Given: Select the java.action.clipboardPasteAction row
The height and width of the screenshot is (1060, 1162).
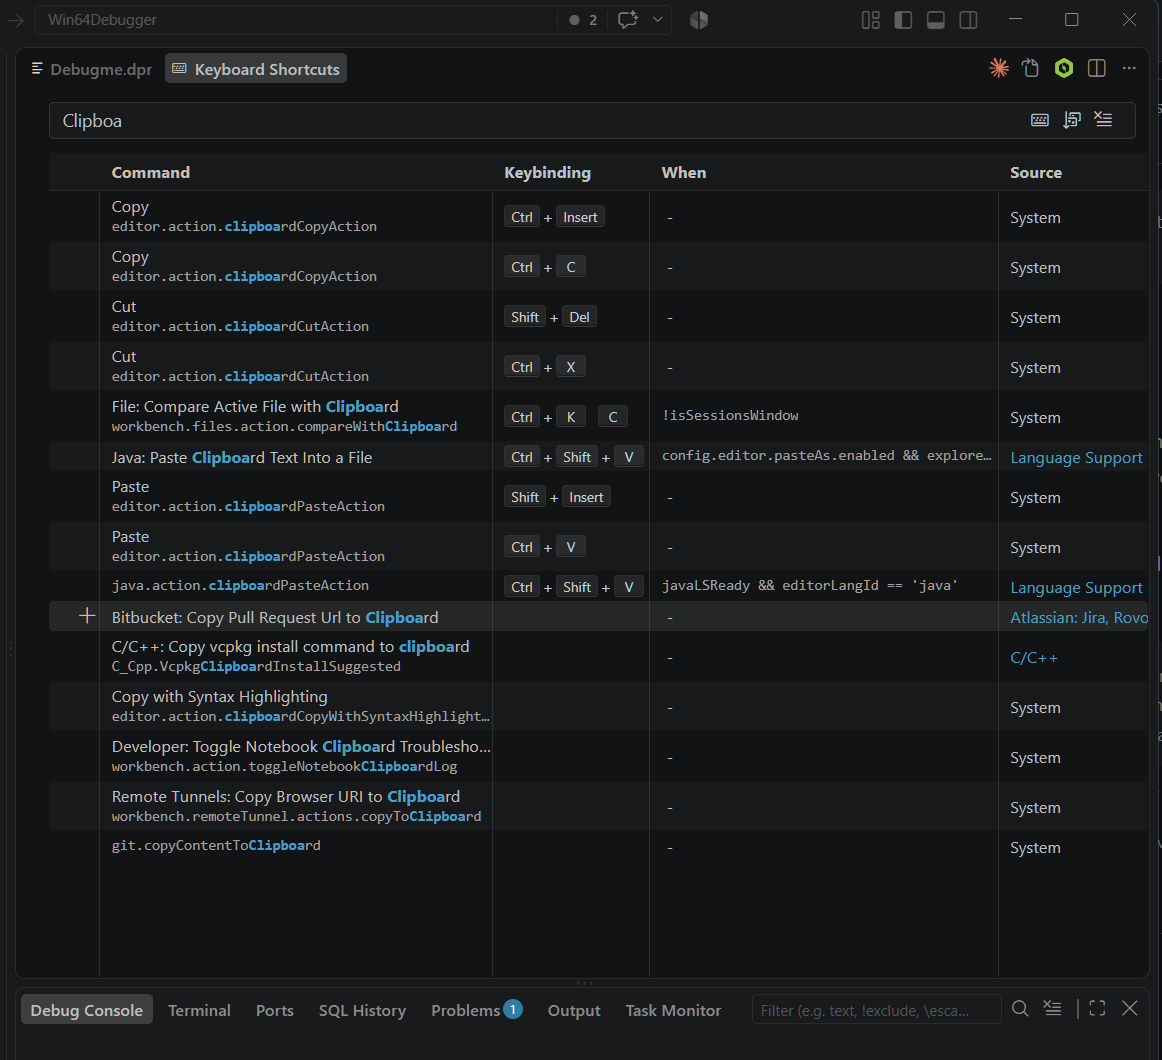Looking at the screenshot, I should click(x=598, y=586).
